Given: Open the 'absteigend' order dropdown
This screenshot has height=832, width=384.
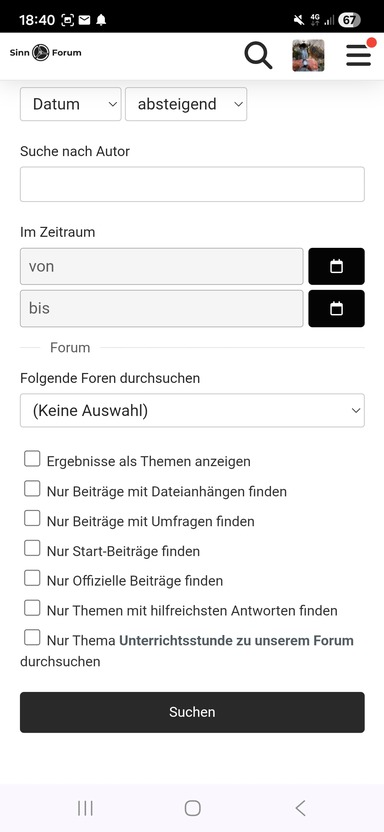Looking at the screenshot, I should click(186, 104).
